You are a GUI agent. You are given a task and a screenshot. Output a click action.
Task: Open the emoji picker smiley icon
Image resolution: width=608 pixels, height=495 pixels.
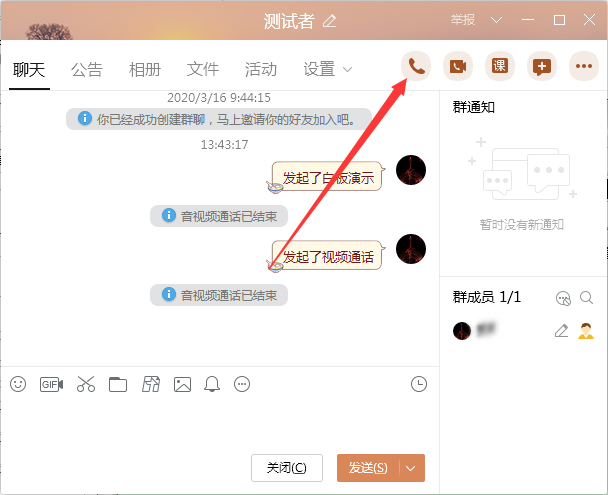point(18,384)
